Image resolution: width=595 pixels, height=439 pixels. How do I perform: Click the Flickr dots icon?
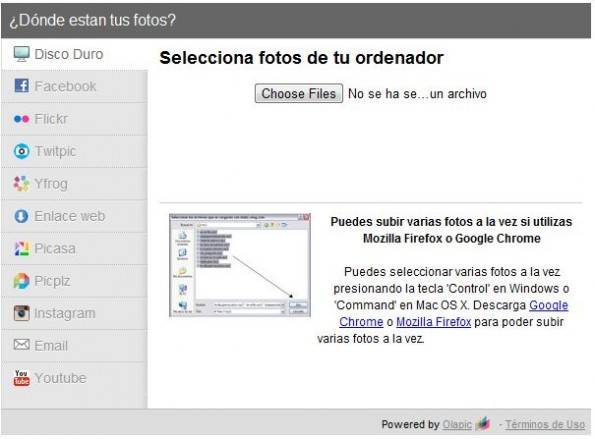[21, 119]
